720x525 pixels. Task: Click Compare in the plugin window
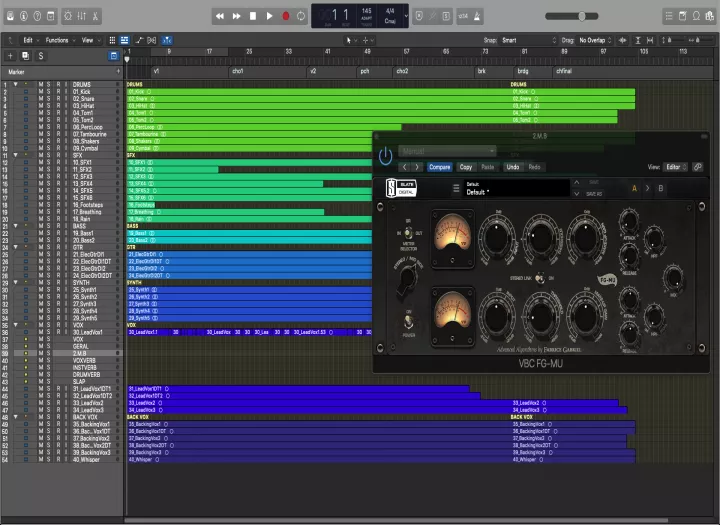tap(439, 167)
